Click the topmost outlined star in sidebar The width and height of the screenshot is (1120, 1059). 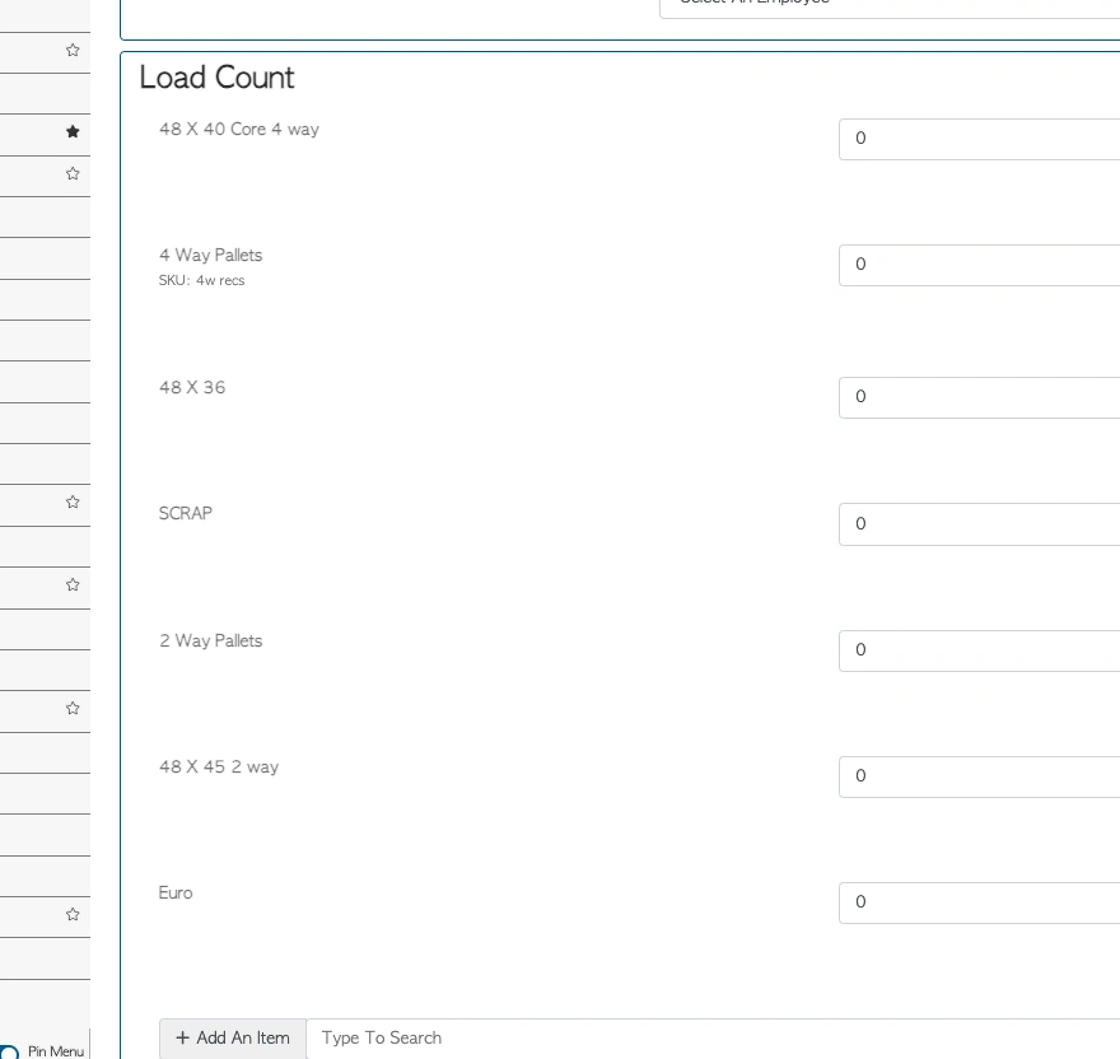click(x=72, y=50)
